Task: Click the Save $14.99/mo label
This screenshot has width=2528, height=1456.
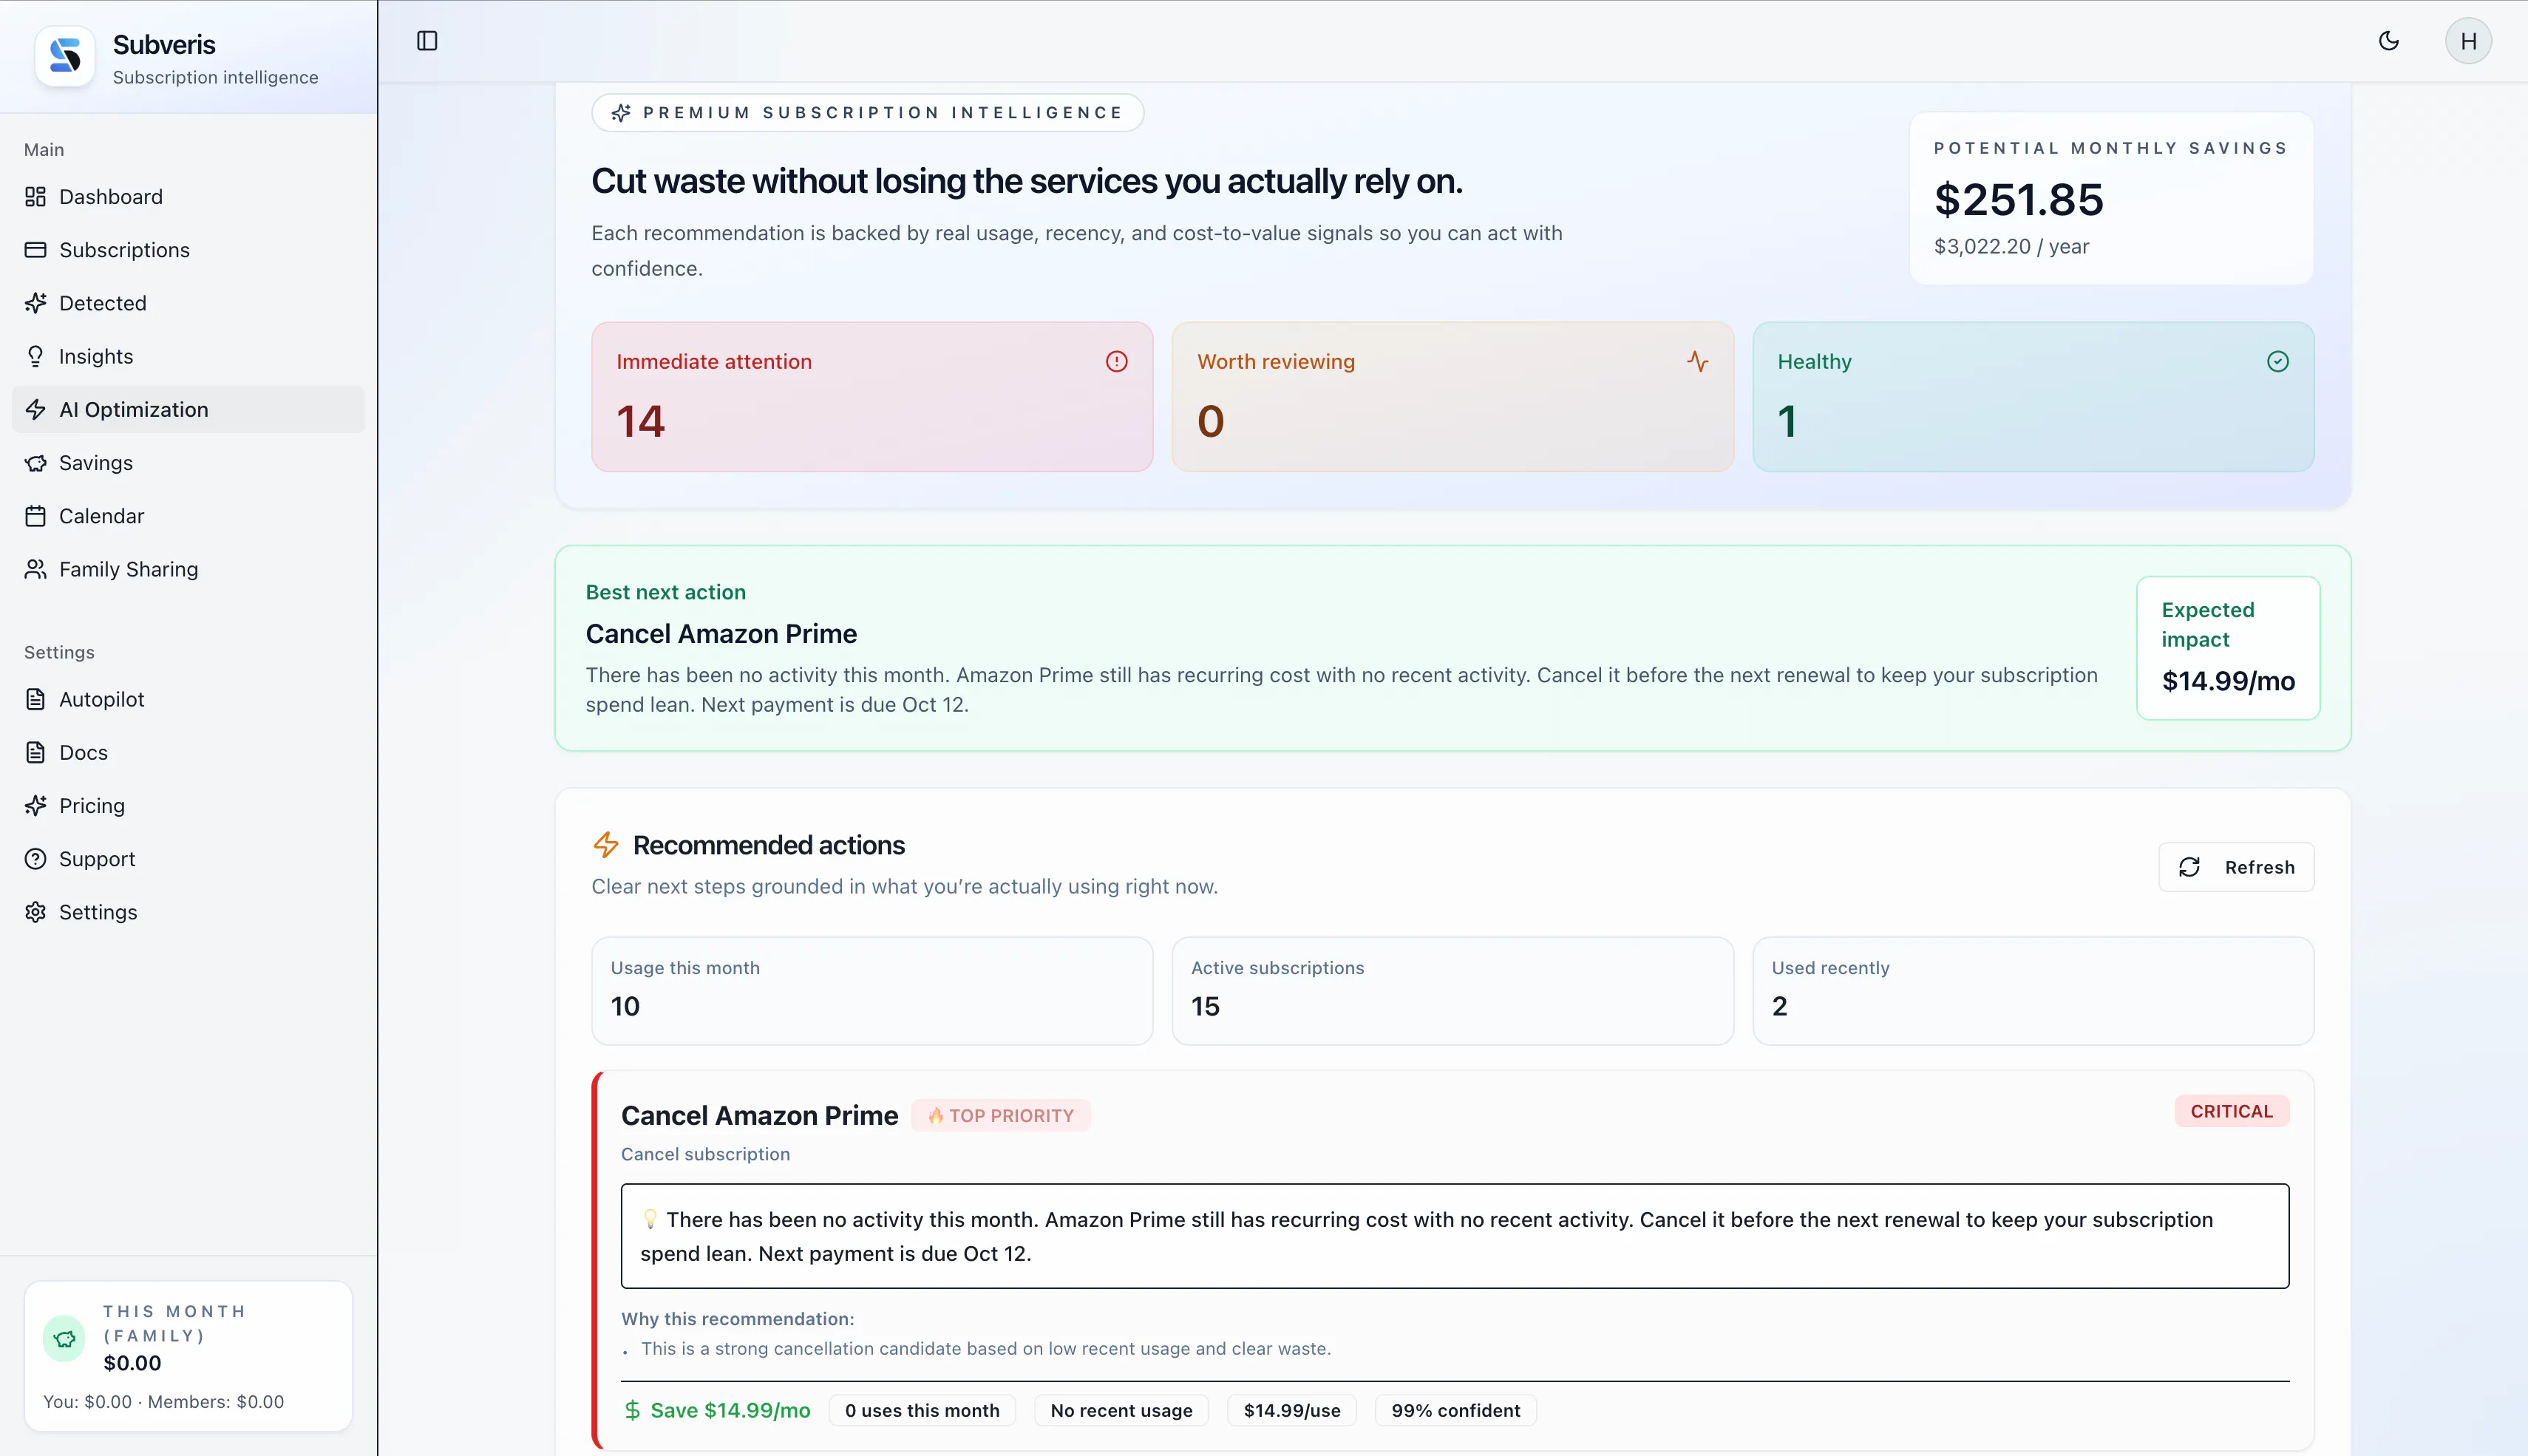Action: pos(717,1410)
